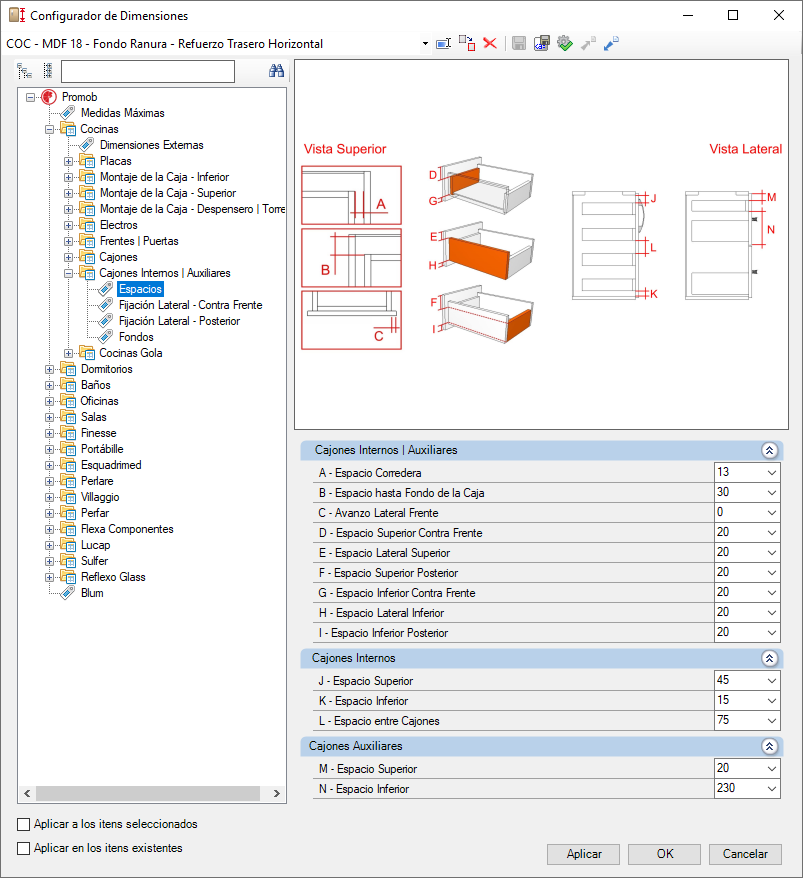Click the Fondos tag icon
Screen dimensions: 803x878
[106, 337]
